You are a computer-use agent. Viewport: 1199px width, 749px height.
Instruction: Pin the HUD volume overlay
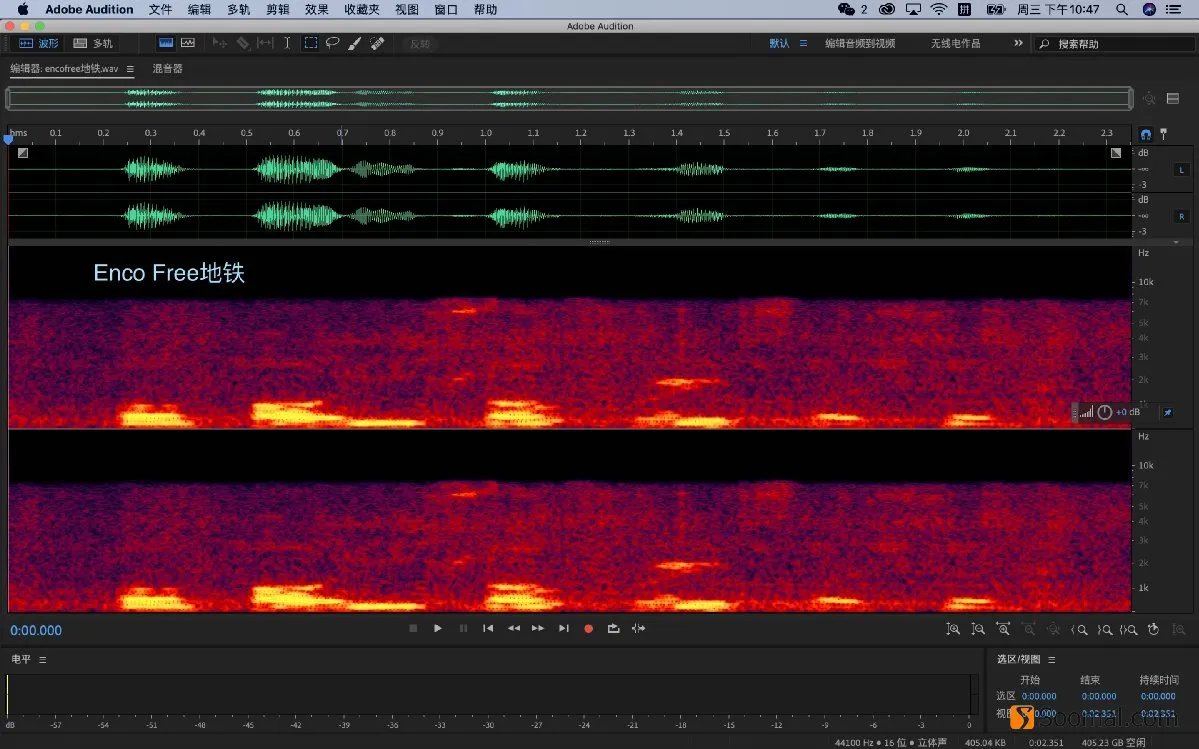[1168, 413]
